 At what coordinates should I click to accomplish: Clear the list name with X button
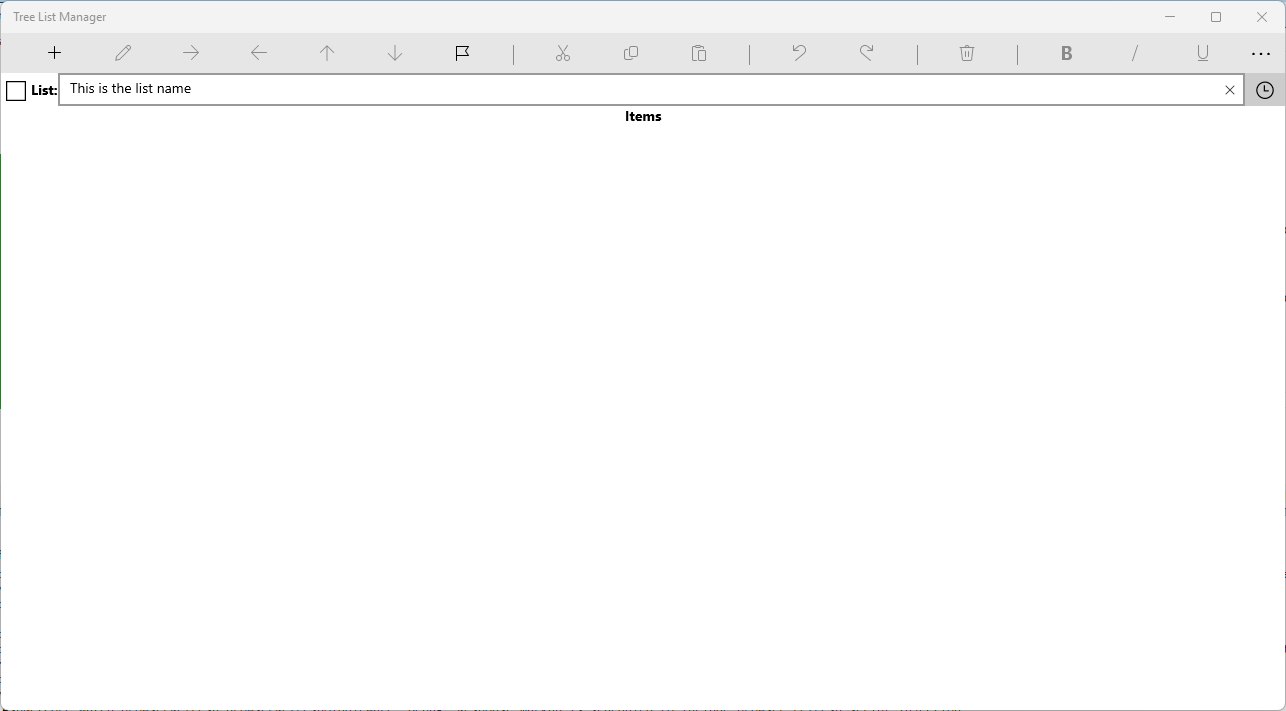pos(1230,90)
